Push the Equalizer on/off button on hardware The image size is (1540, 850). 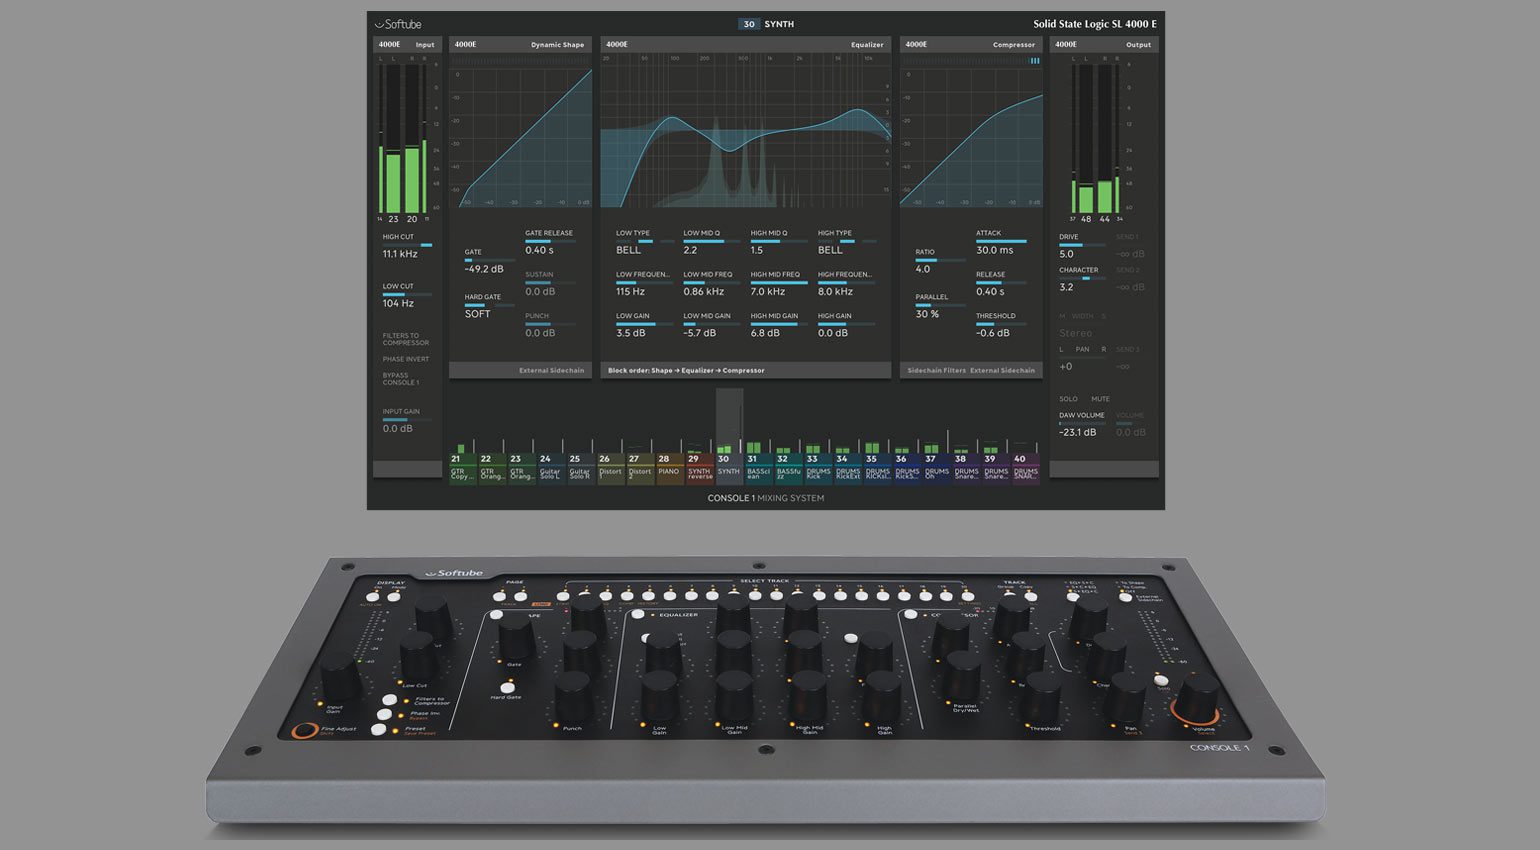point(637,614)
